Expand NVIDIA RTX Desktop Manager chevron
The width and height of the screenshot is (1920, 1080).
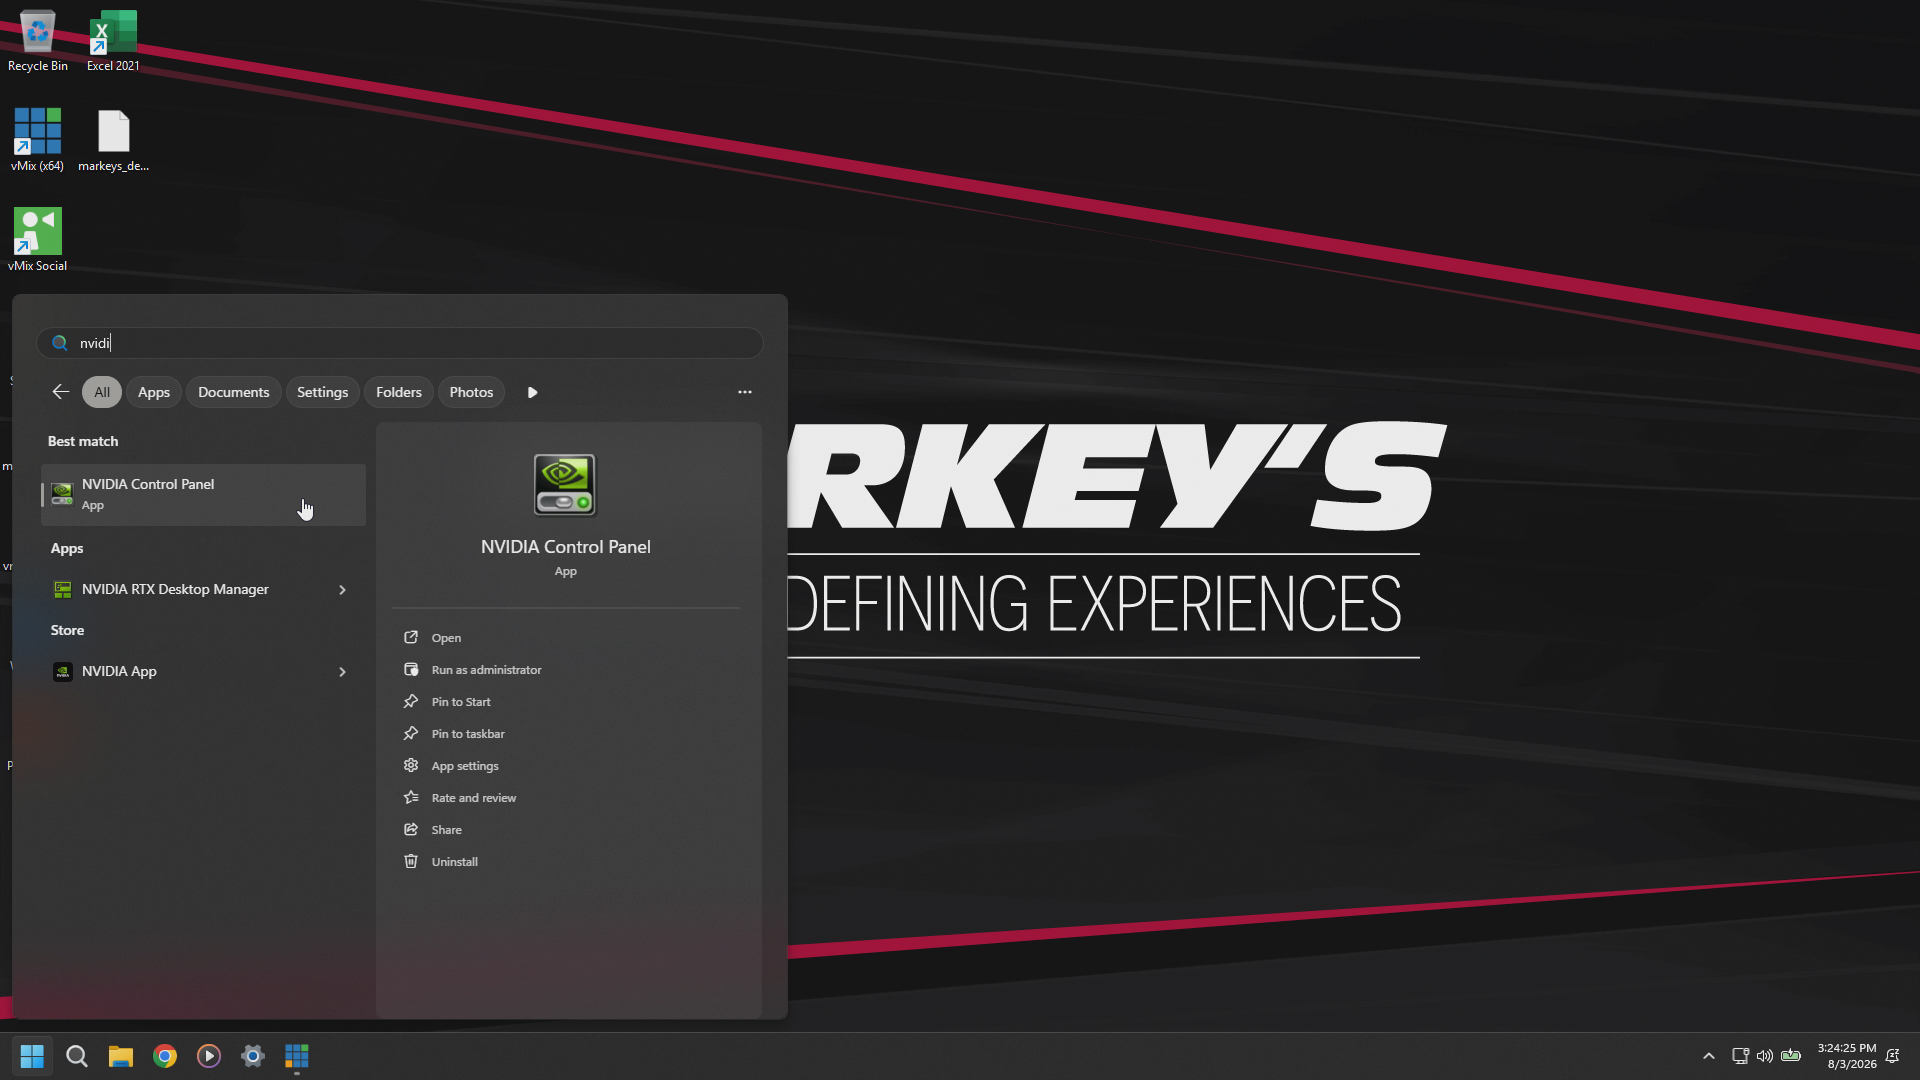[x=342, y=590]
